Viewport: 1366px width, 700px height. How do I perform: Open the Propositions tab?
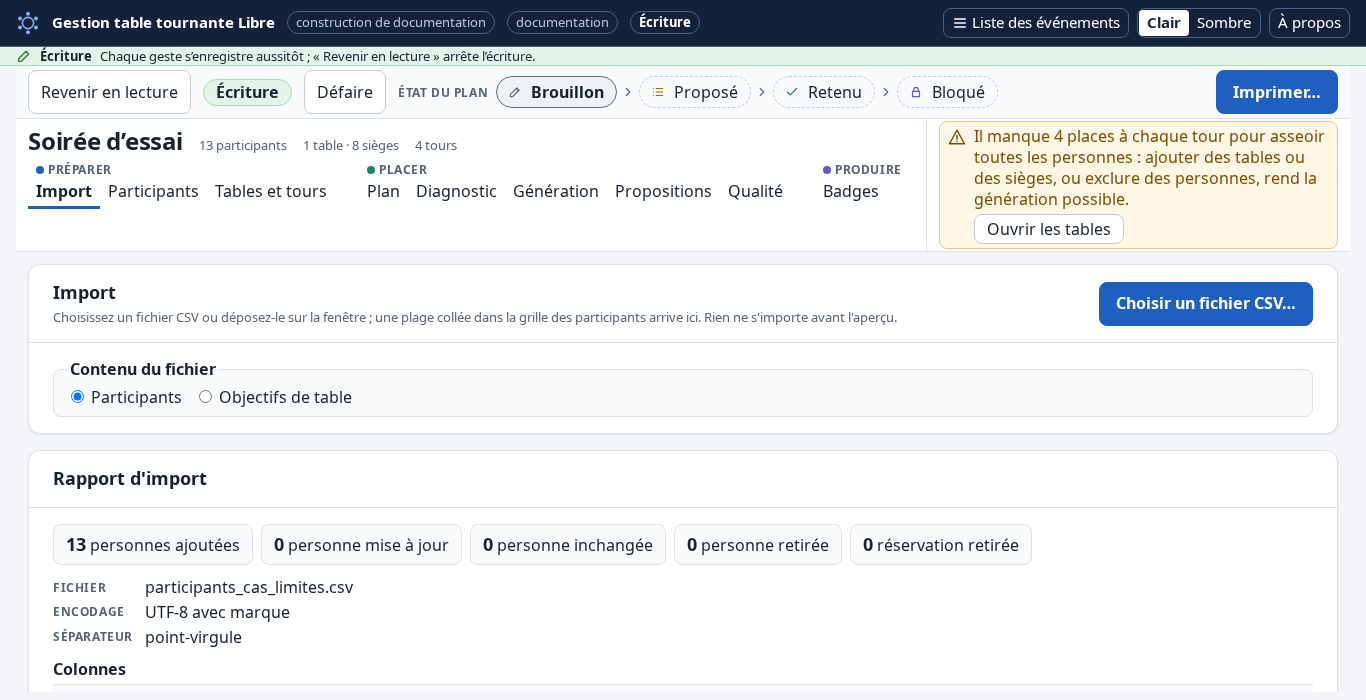663,191
